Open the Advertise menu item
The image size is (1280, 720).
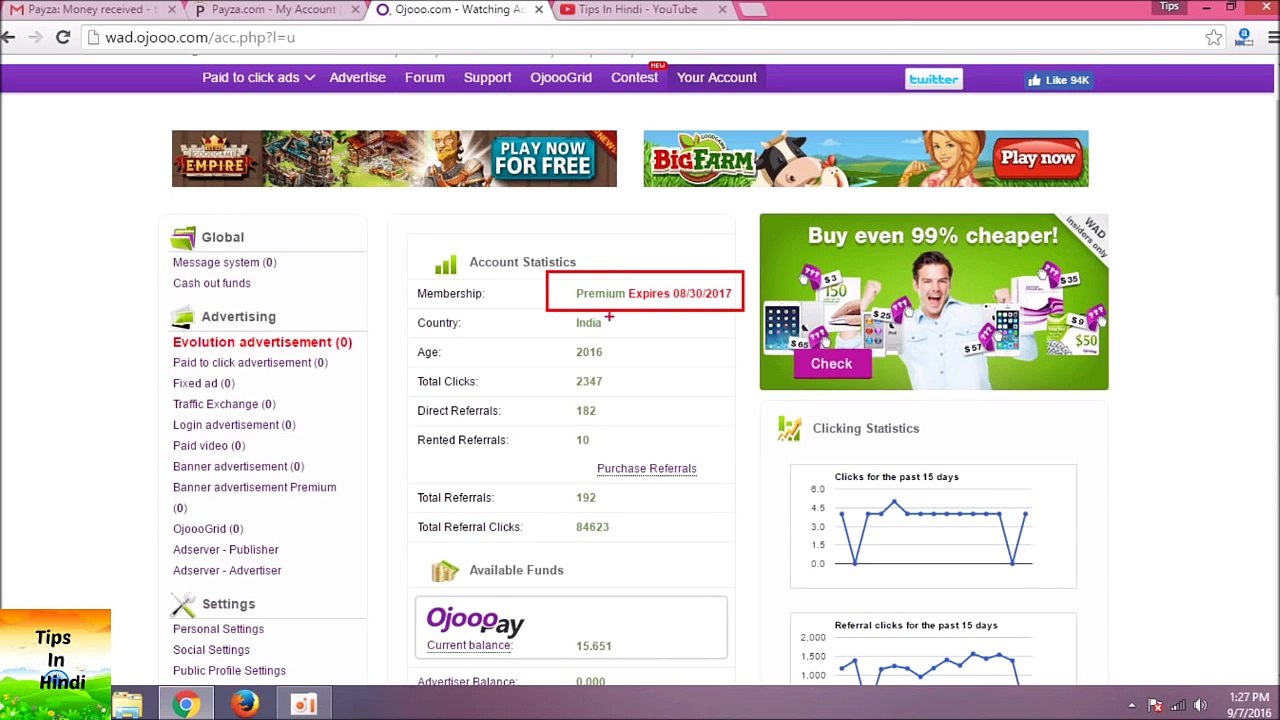tap(357, 77)
